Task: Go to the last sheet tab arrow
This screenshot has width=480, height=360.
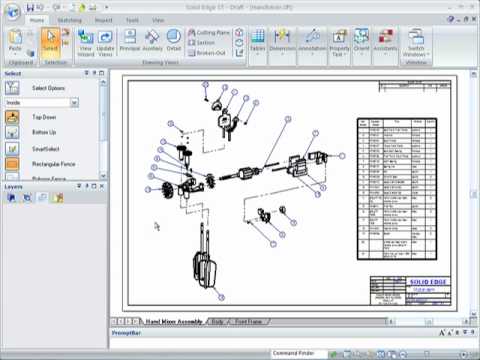Action: (135, 322)
